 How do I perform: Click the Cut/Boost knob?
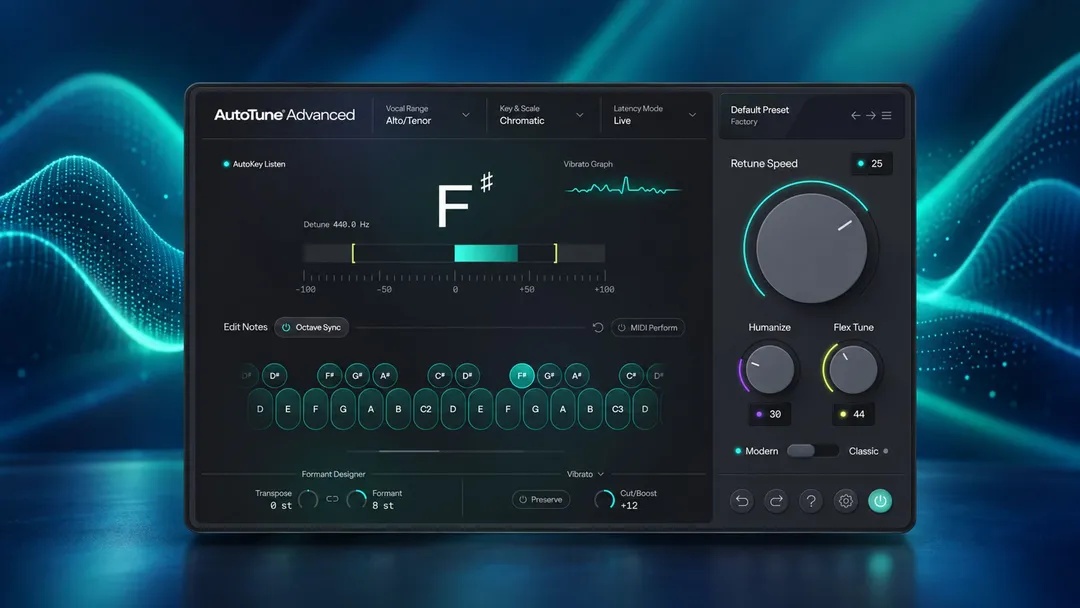pyautogui.click(x=604, y=499)
